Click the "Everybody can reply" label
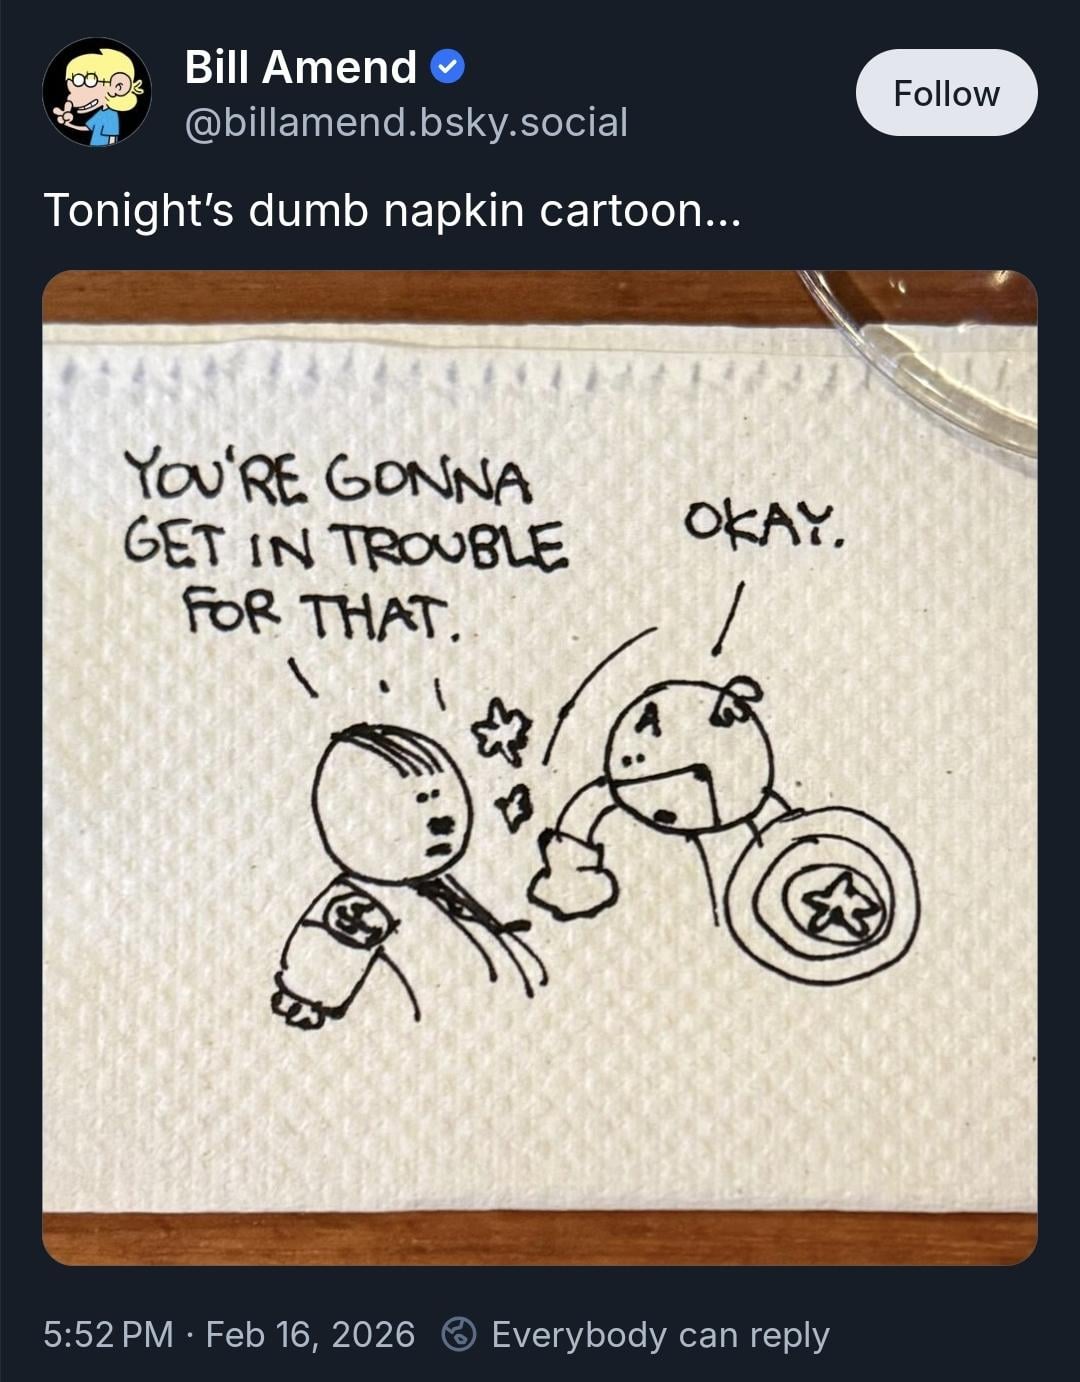 [660, 1334]
